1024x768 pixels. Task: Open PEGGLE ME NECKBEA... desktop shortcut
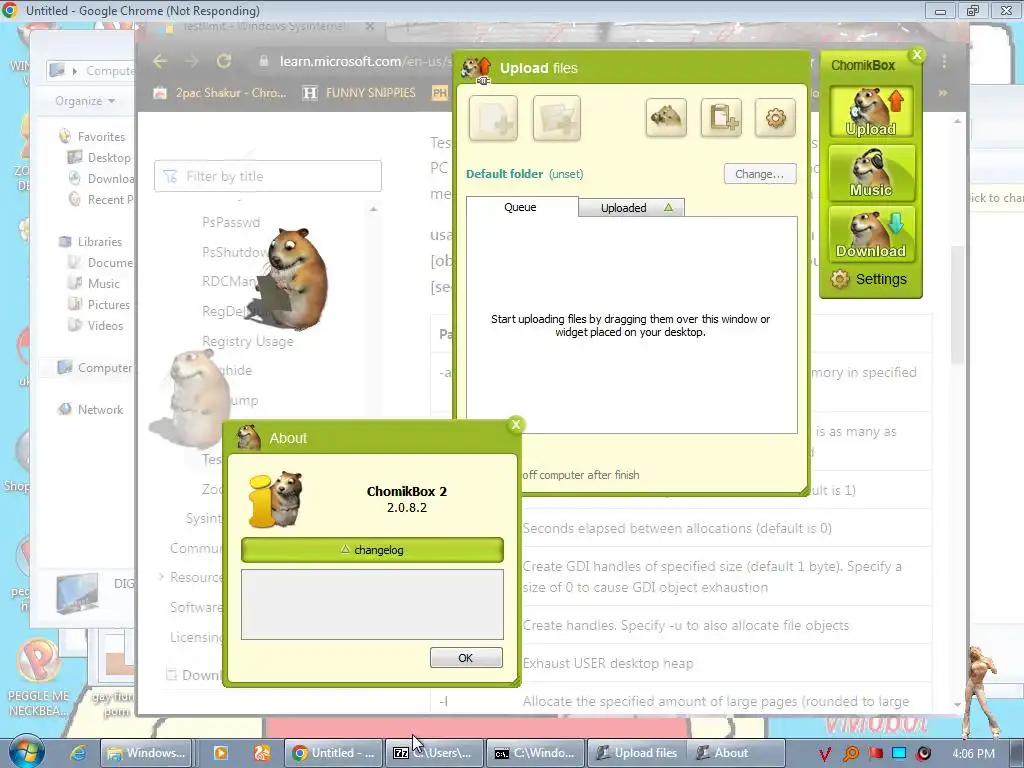[x=39, y=677]
